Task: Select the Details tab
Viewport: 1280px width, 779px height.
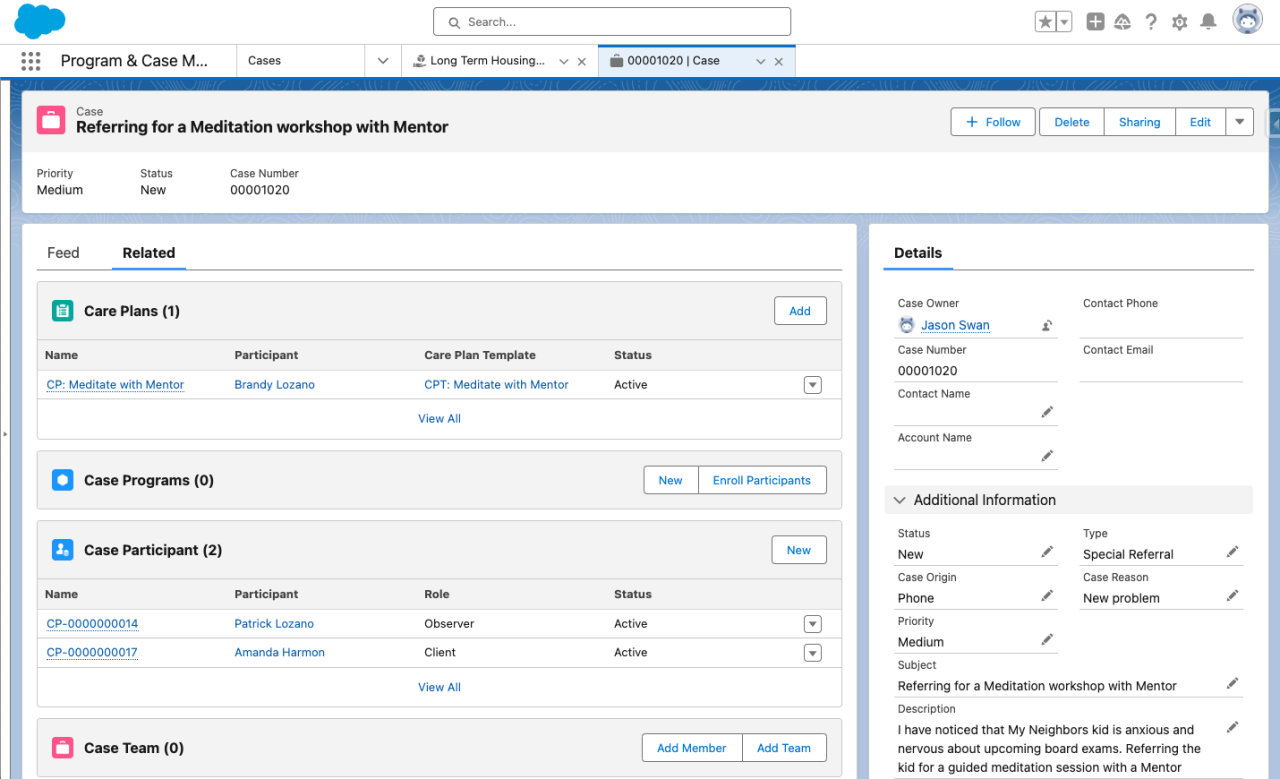Action: pos(918,253)
